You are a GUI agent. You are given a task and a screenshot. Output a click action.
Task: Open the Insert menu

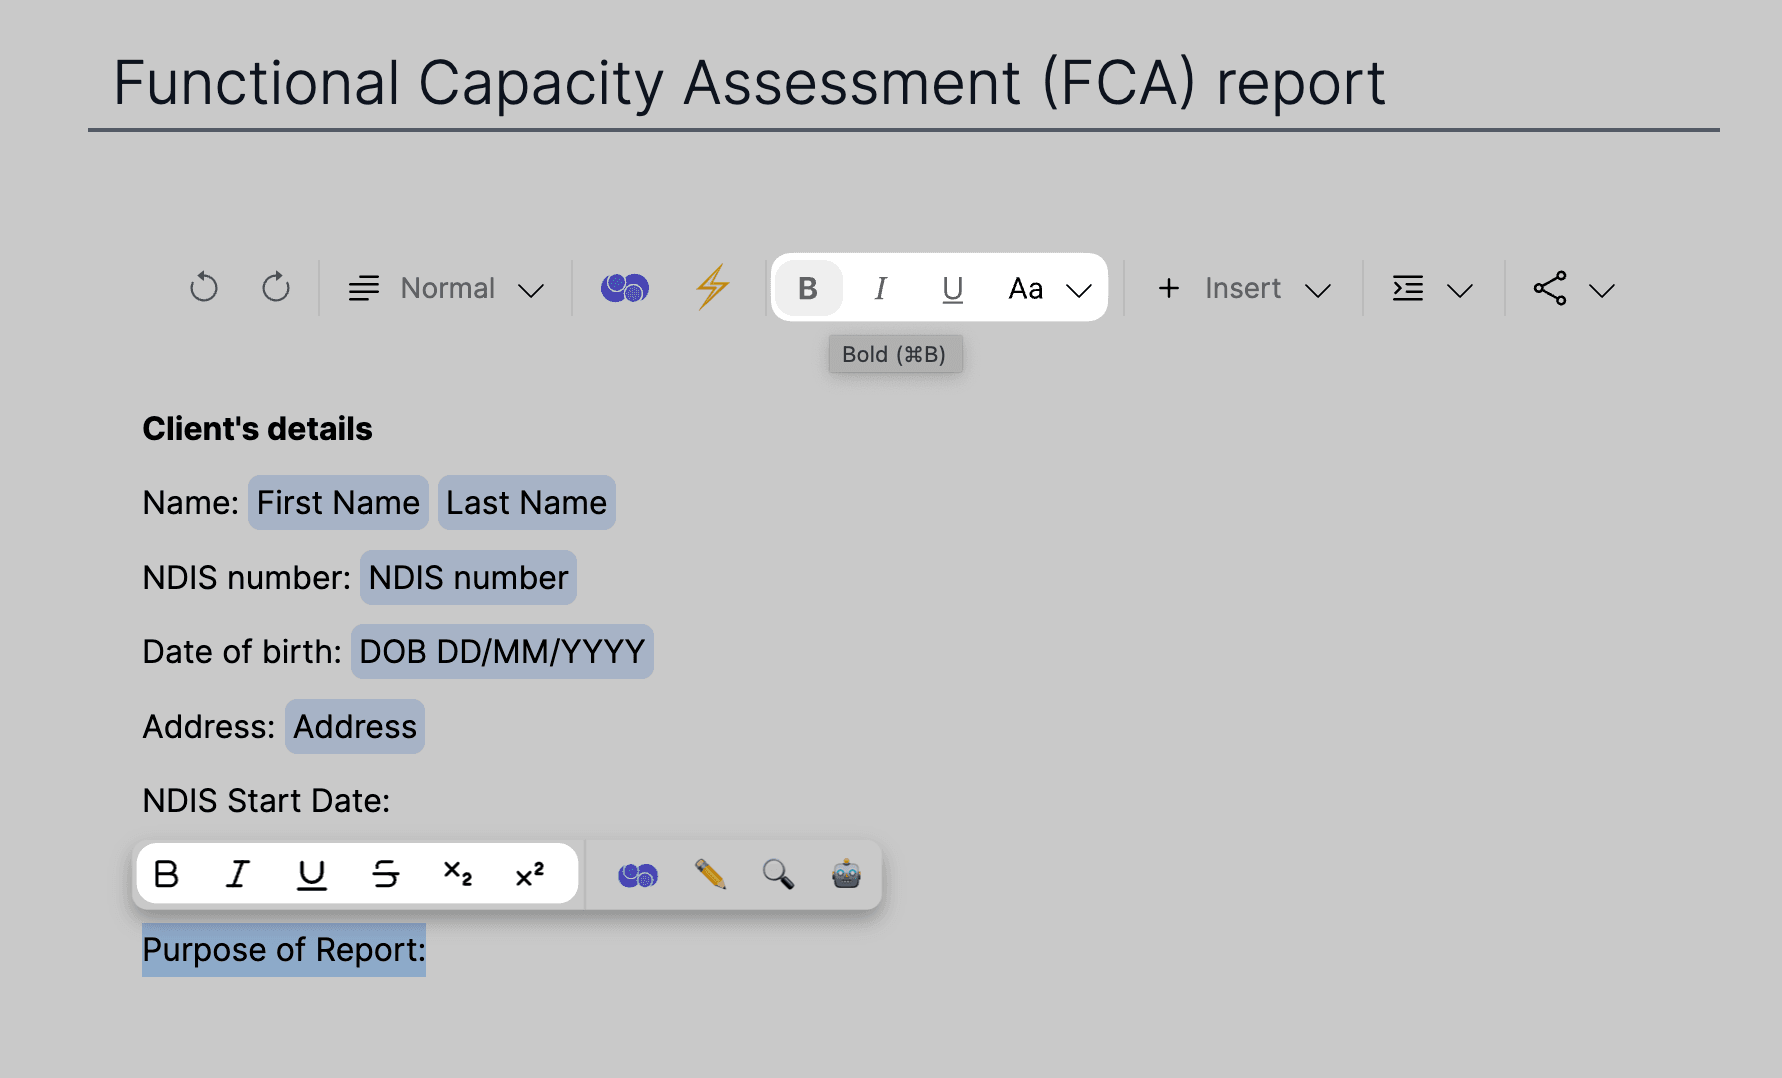click(1244, 288)
